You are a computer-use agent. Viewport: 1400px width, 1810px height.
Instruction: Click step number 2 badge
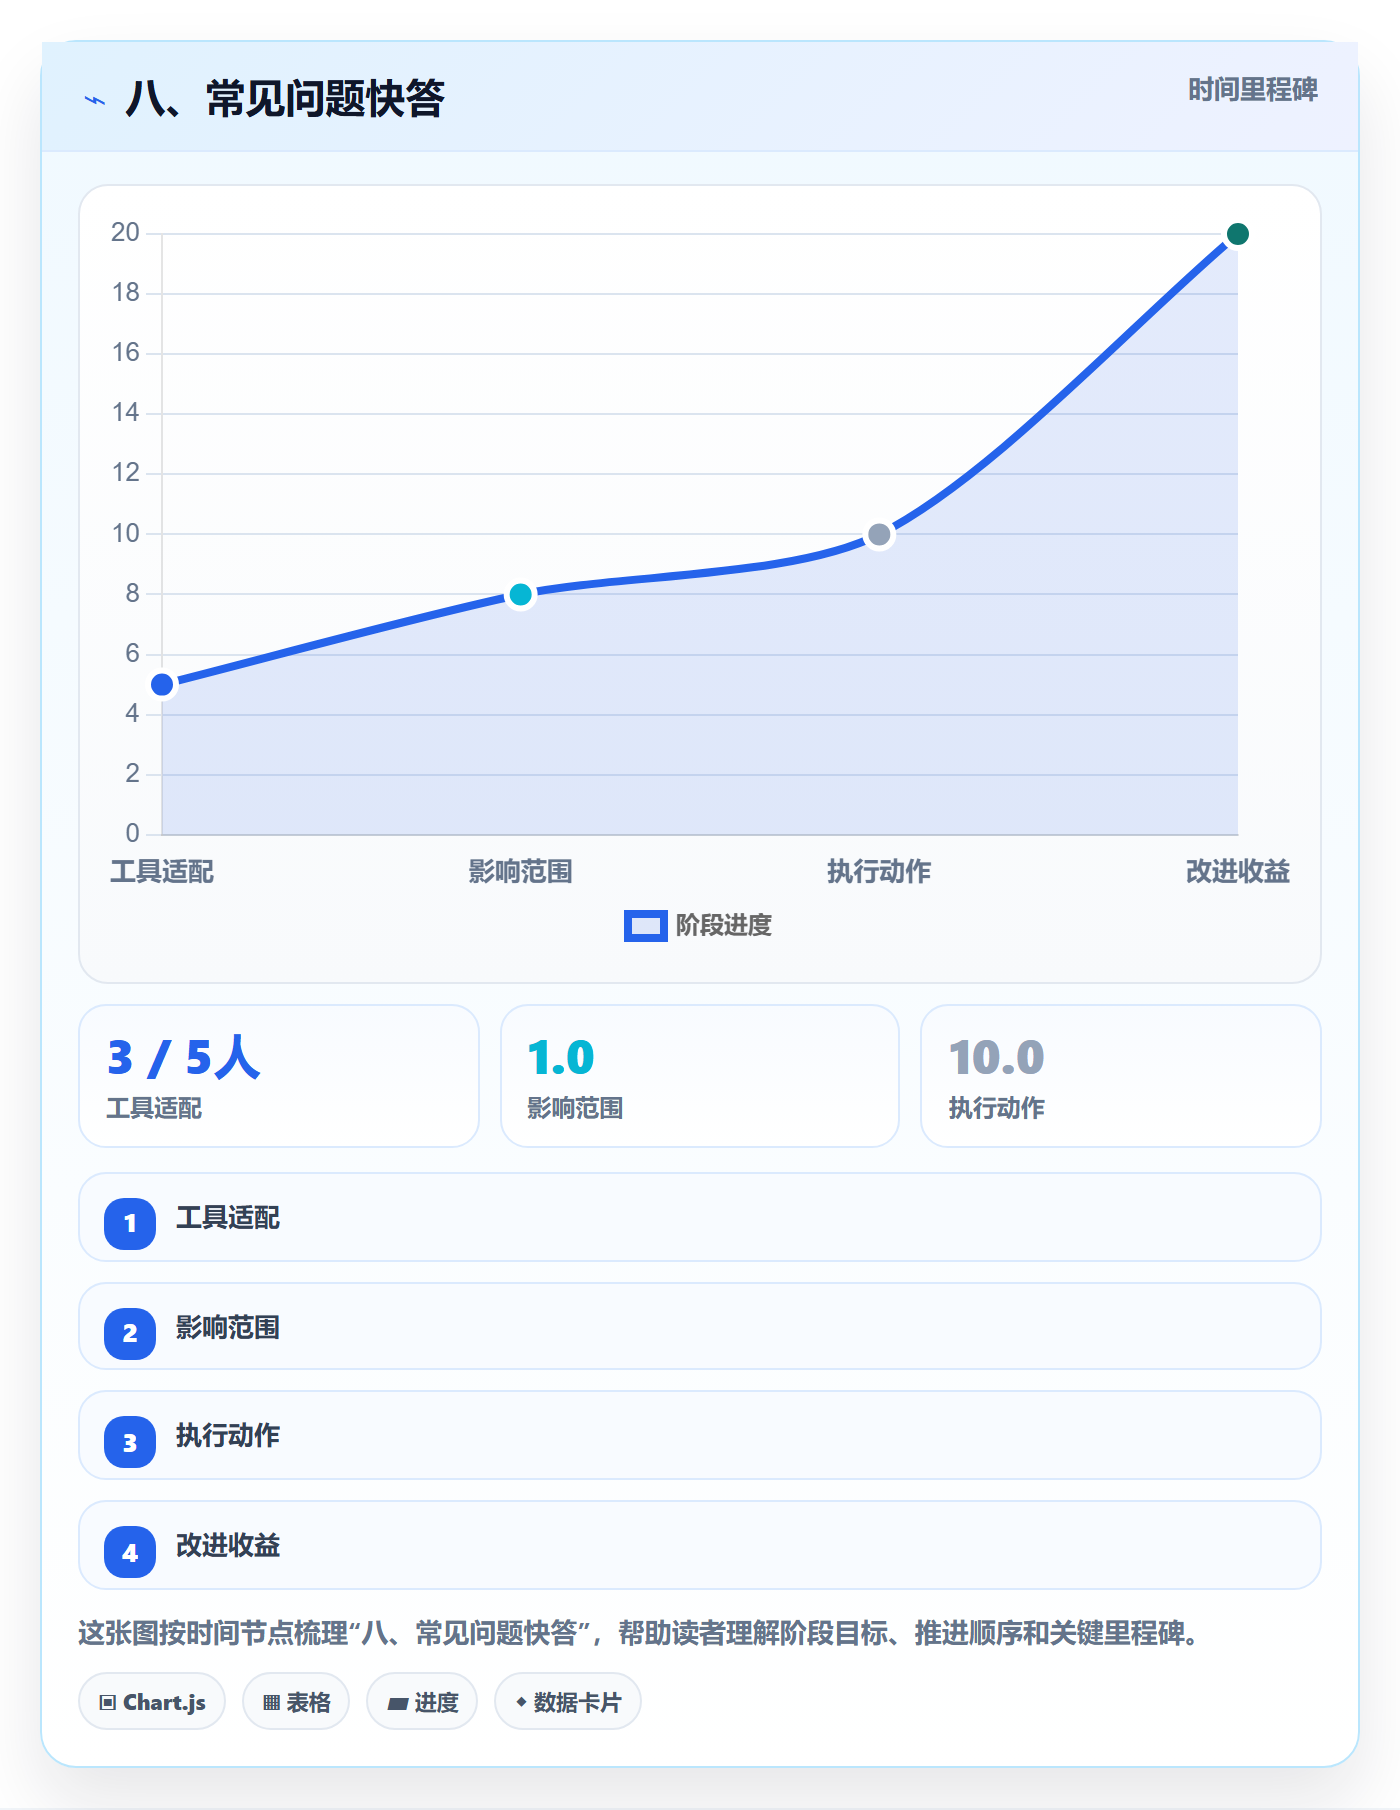tap(130, 1333)
